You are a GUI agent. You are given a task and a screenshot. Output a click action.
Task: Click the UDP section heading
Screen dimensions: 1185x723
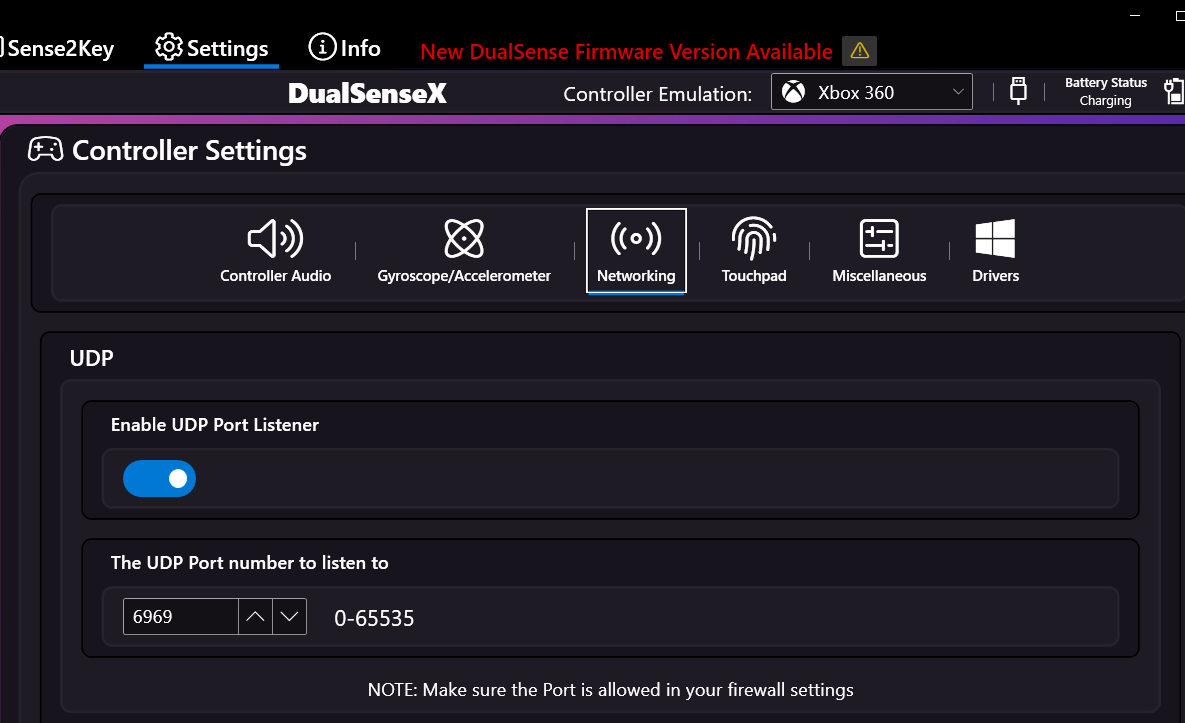(x=91, y=358)
